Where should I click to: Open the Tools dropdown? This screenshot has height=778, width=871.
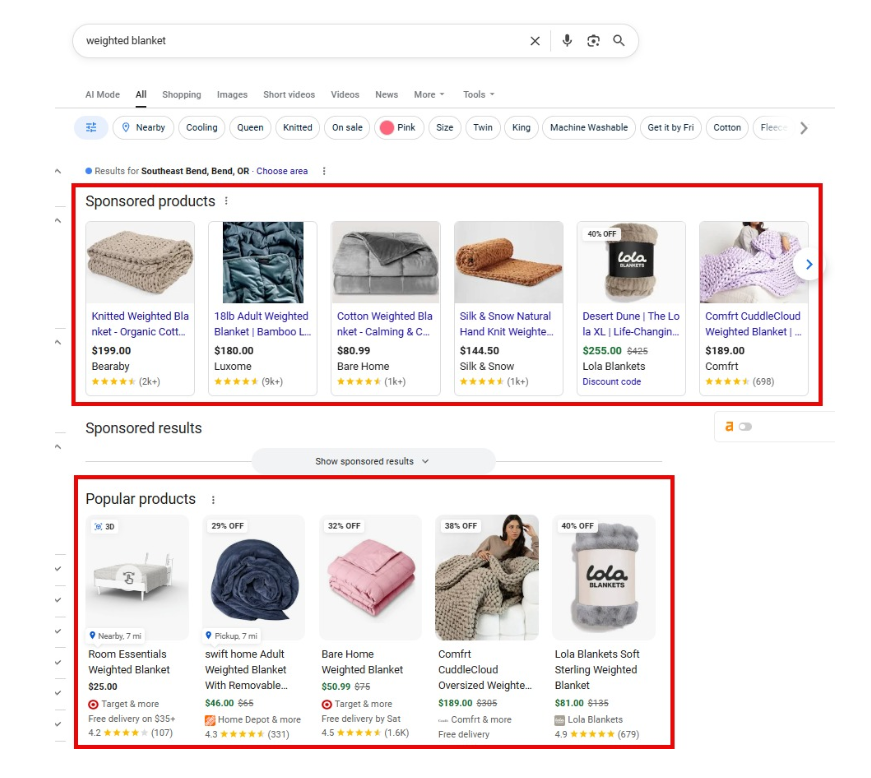click(478, 95)
